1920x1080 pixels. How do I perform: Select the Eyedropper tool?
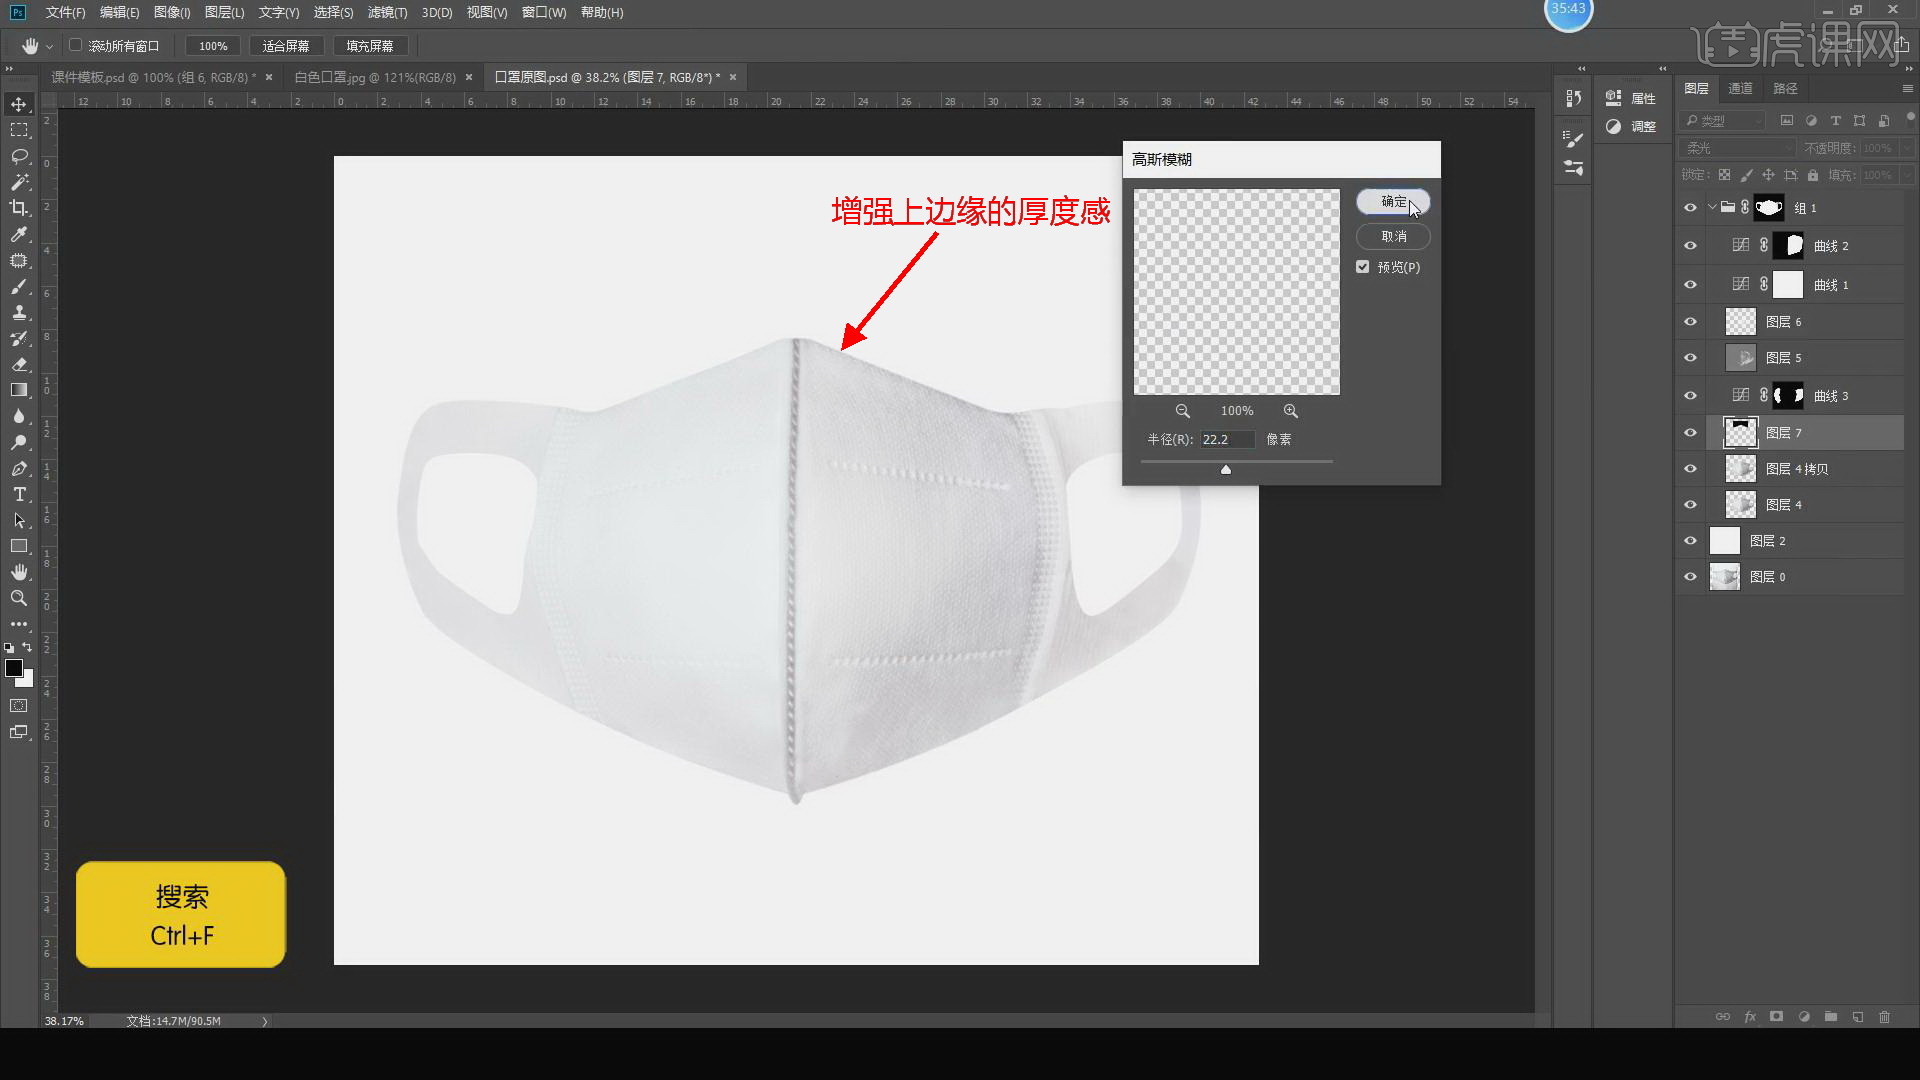tap(19, 234)
